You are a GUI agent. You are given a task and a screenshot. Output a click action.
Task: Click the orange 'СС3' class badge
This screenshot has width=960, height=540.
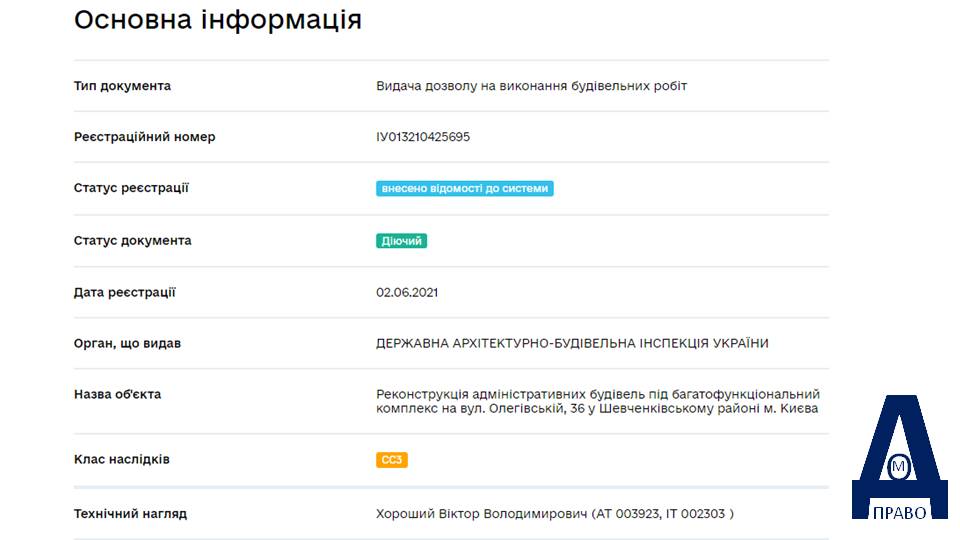click(392, 460)
